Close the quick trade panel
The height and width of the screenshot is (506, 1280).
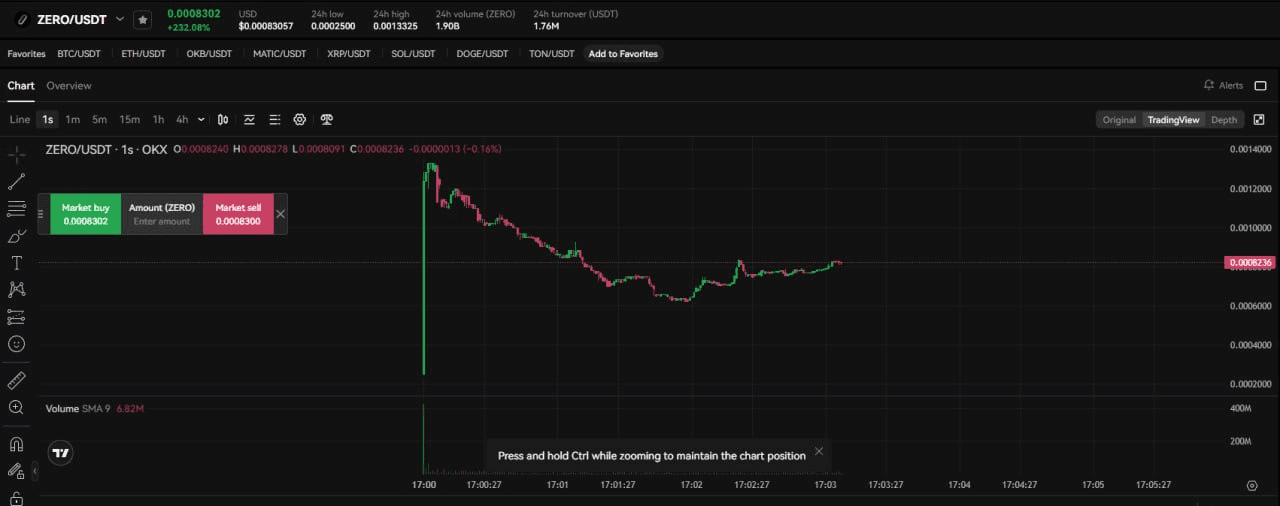[x=280, y=214]
